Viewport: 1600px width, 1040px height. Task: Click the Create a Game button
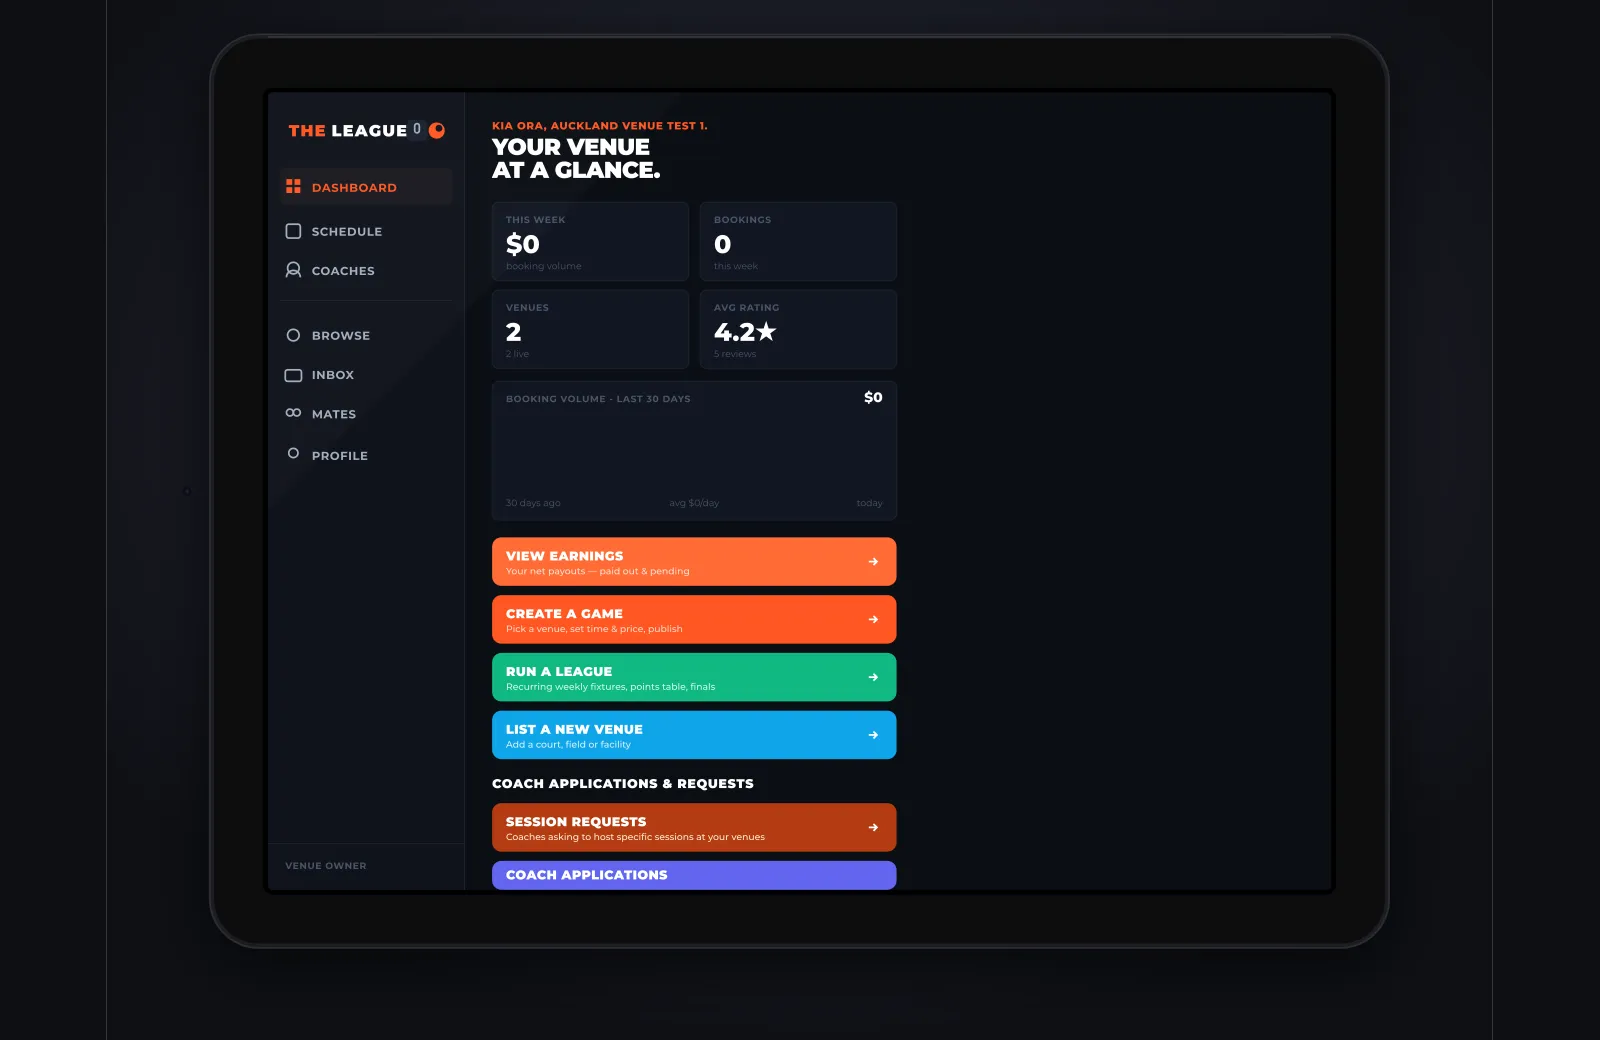(x=694, y=620)
